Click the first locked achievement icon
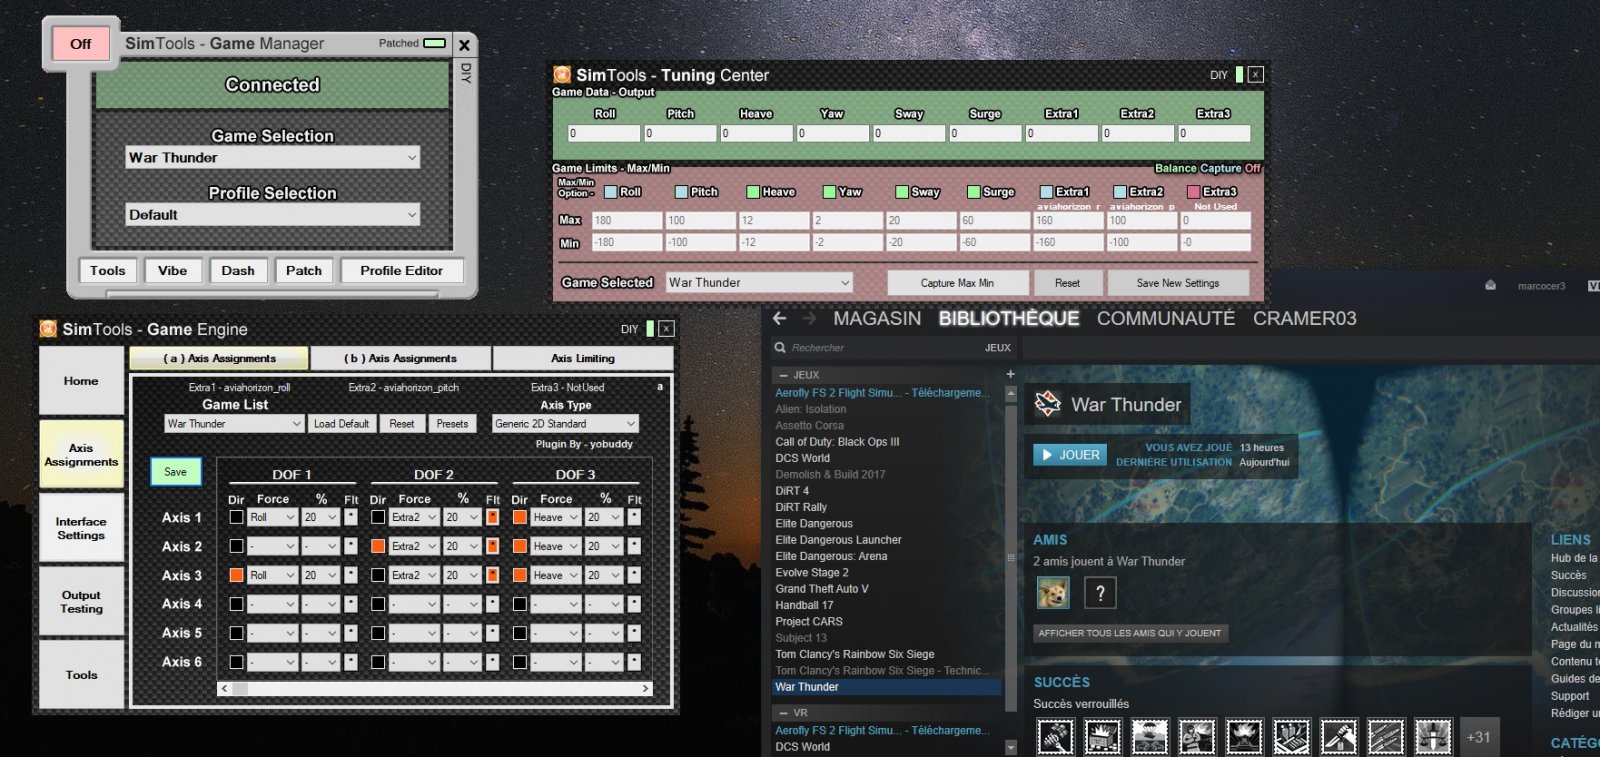Viewport: 1600px width, 757px height. [x=1055, y=737]
